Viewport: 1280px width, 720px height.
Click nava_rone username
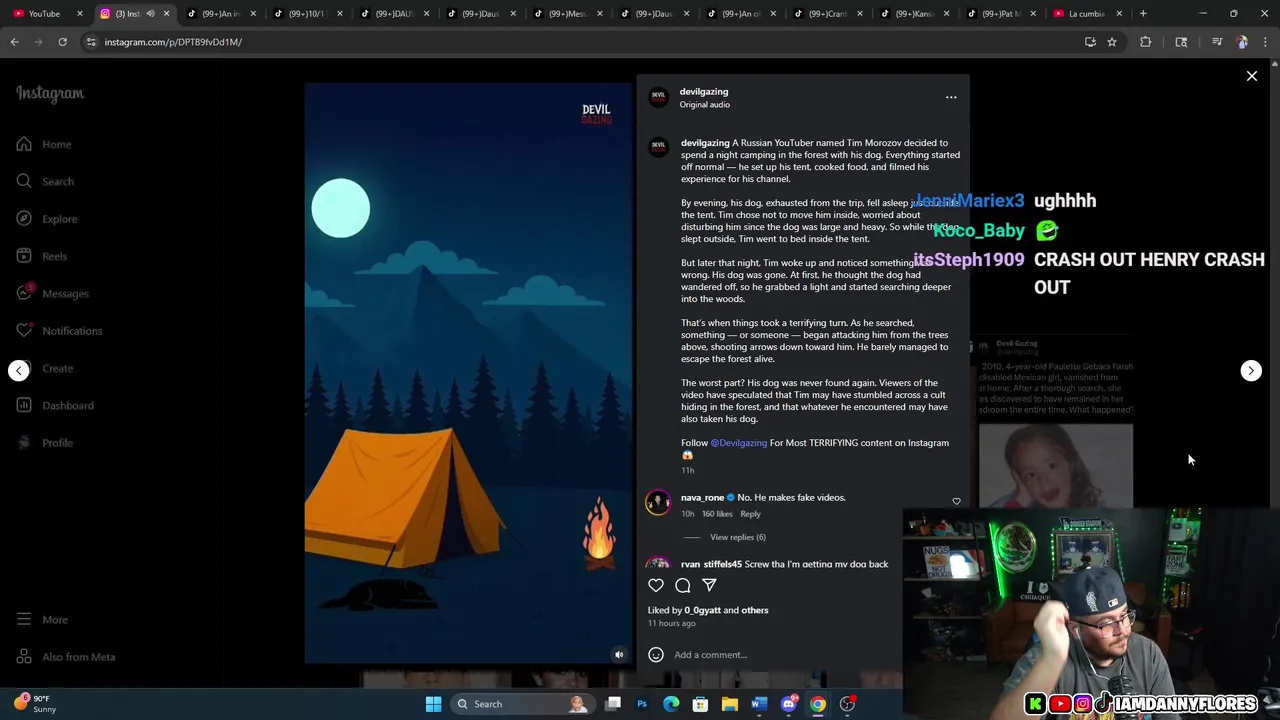702,498
